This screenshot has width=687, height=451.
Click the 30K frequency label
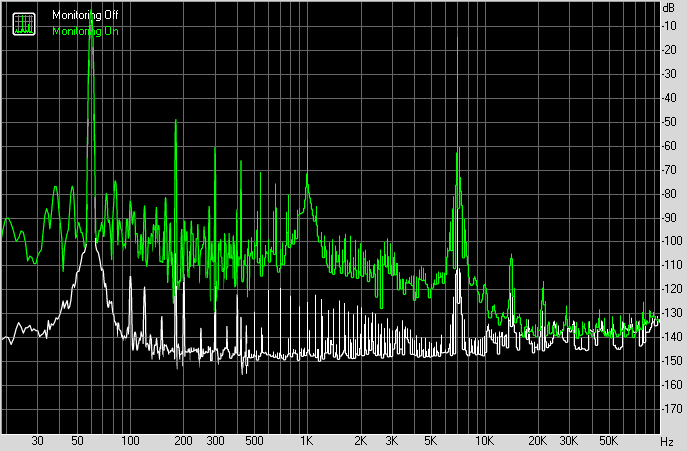(568, 440)
